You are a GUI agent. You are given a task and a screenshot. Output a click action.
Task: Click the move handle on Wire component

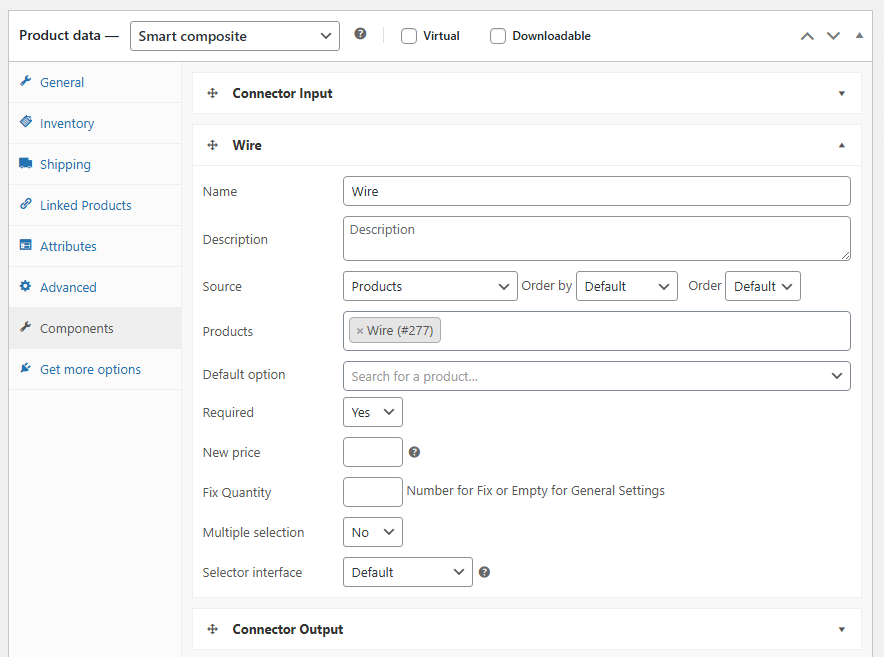coord(212,145)
